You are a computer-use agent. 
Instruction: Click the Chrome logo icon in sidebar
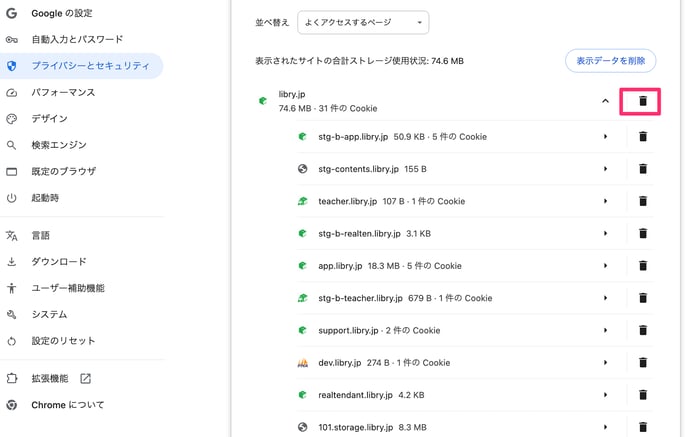pyautogui.click(x=12, y=405)
